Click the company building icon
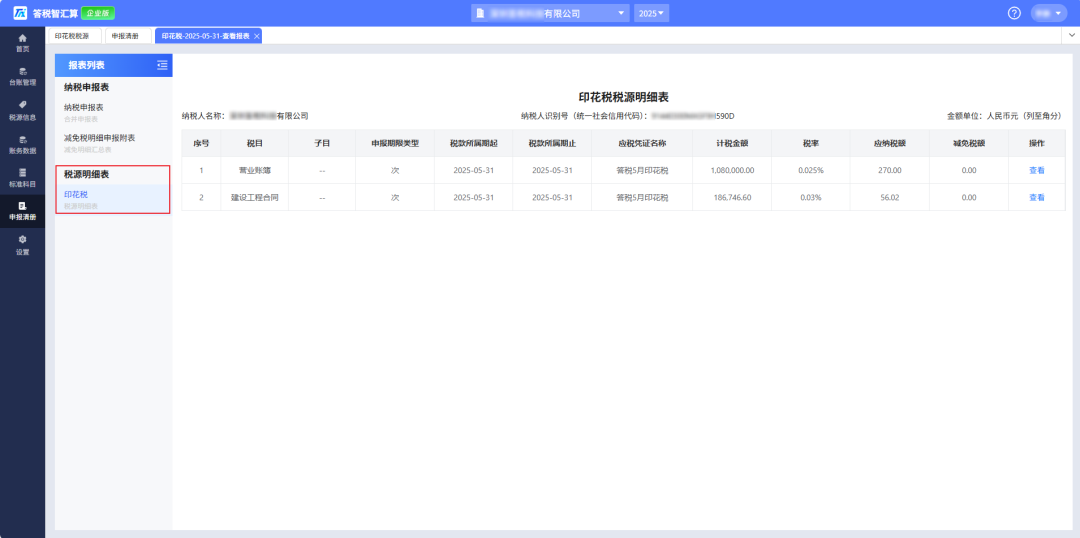This screenshot has height=538, width=1080. 481,13
